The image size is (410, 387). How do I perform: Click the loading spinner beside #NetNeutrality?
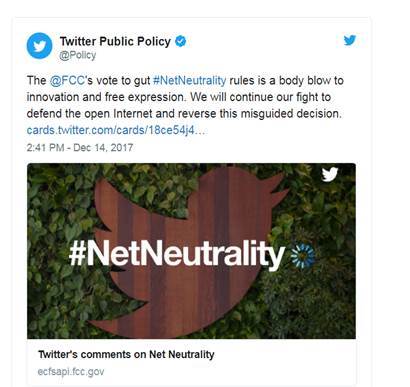point(303,256)
